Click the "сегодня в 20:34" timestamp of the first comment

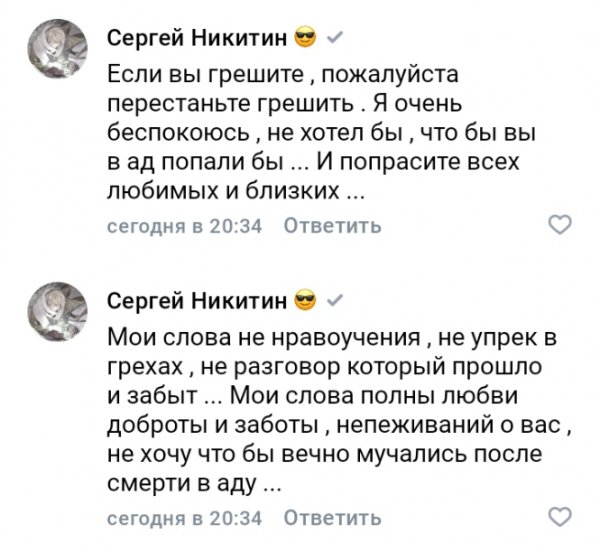click(x=184, y=226)
